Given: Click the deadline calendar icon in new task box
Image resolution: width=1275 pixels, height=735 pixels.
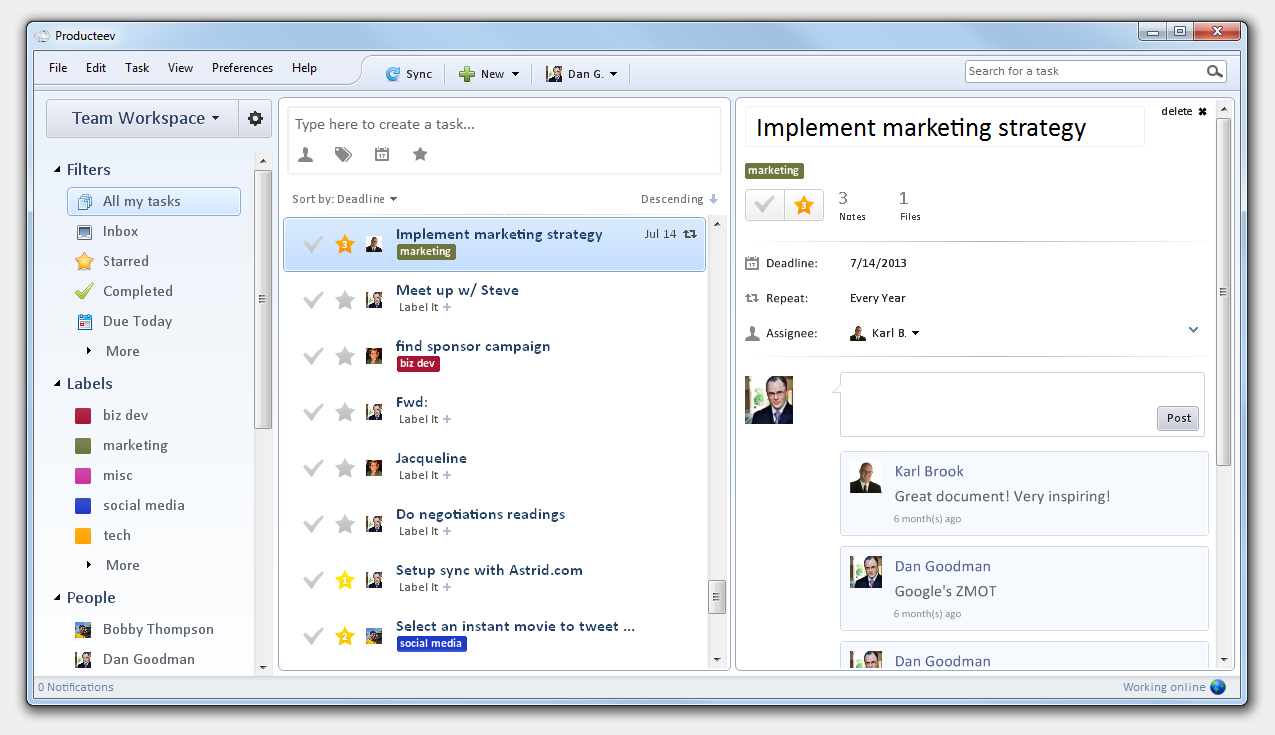Looking at the screenshot, I should click(x=381, y=154).
